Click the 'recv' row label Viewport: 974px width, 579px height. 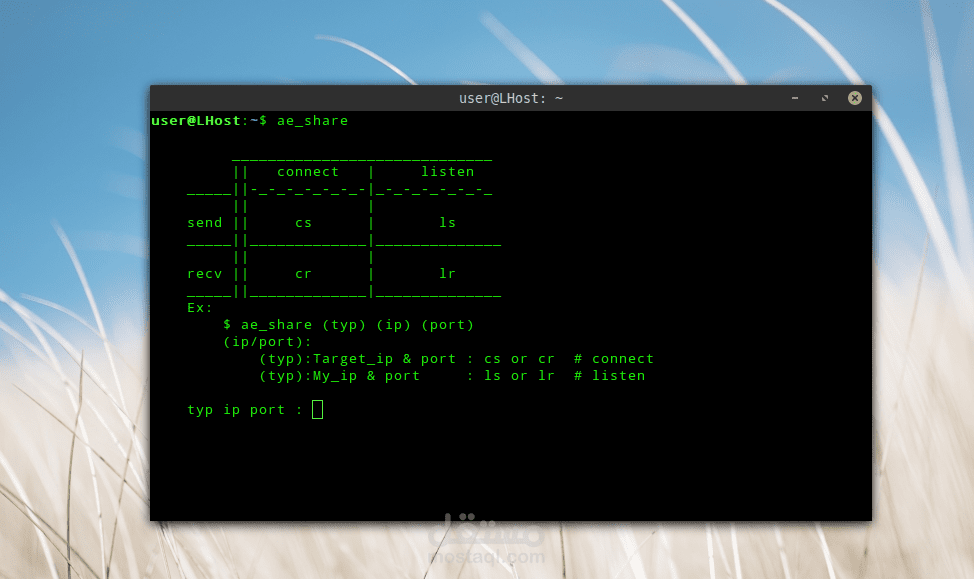pos(204,273)
